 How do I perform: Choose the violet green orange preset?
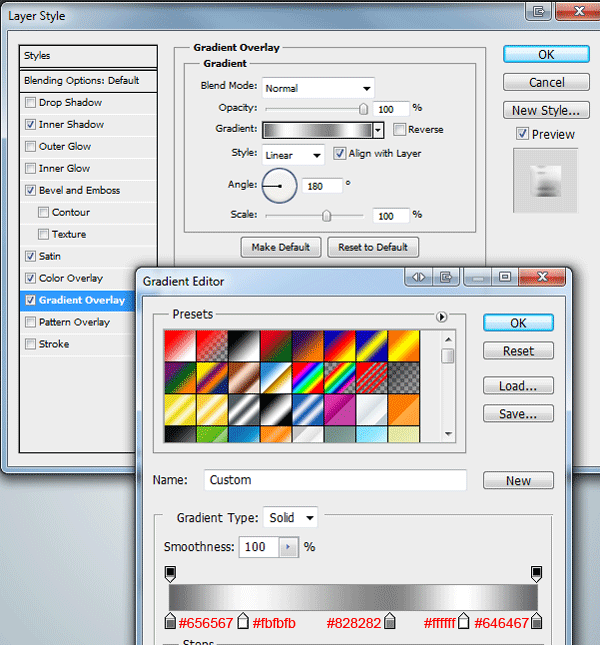[180, 378]
